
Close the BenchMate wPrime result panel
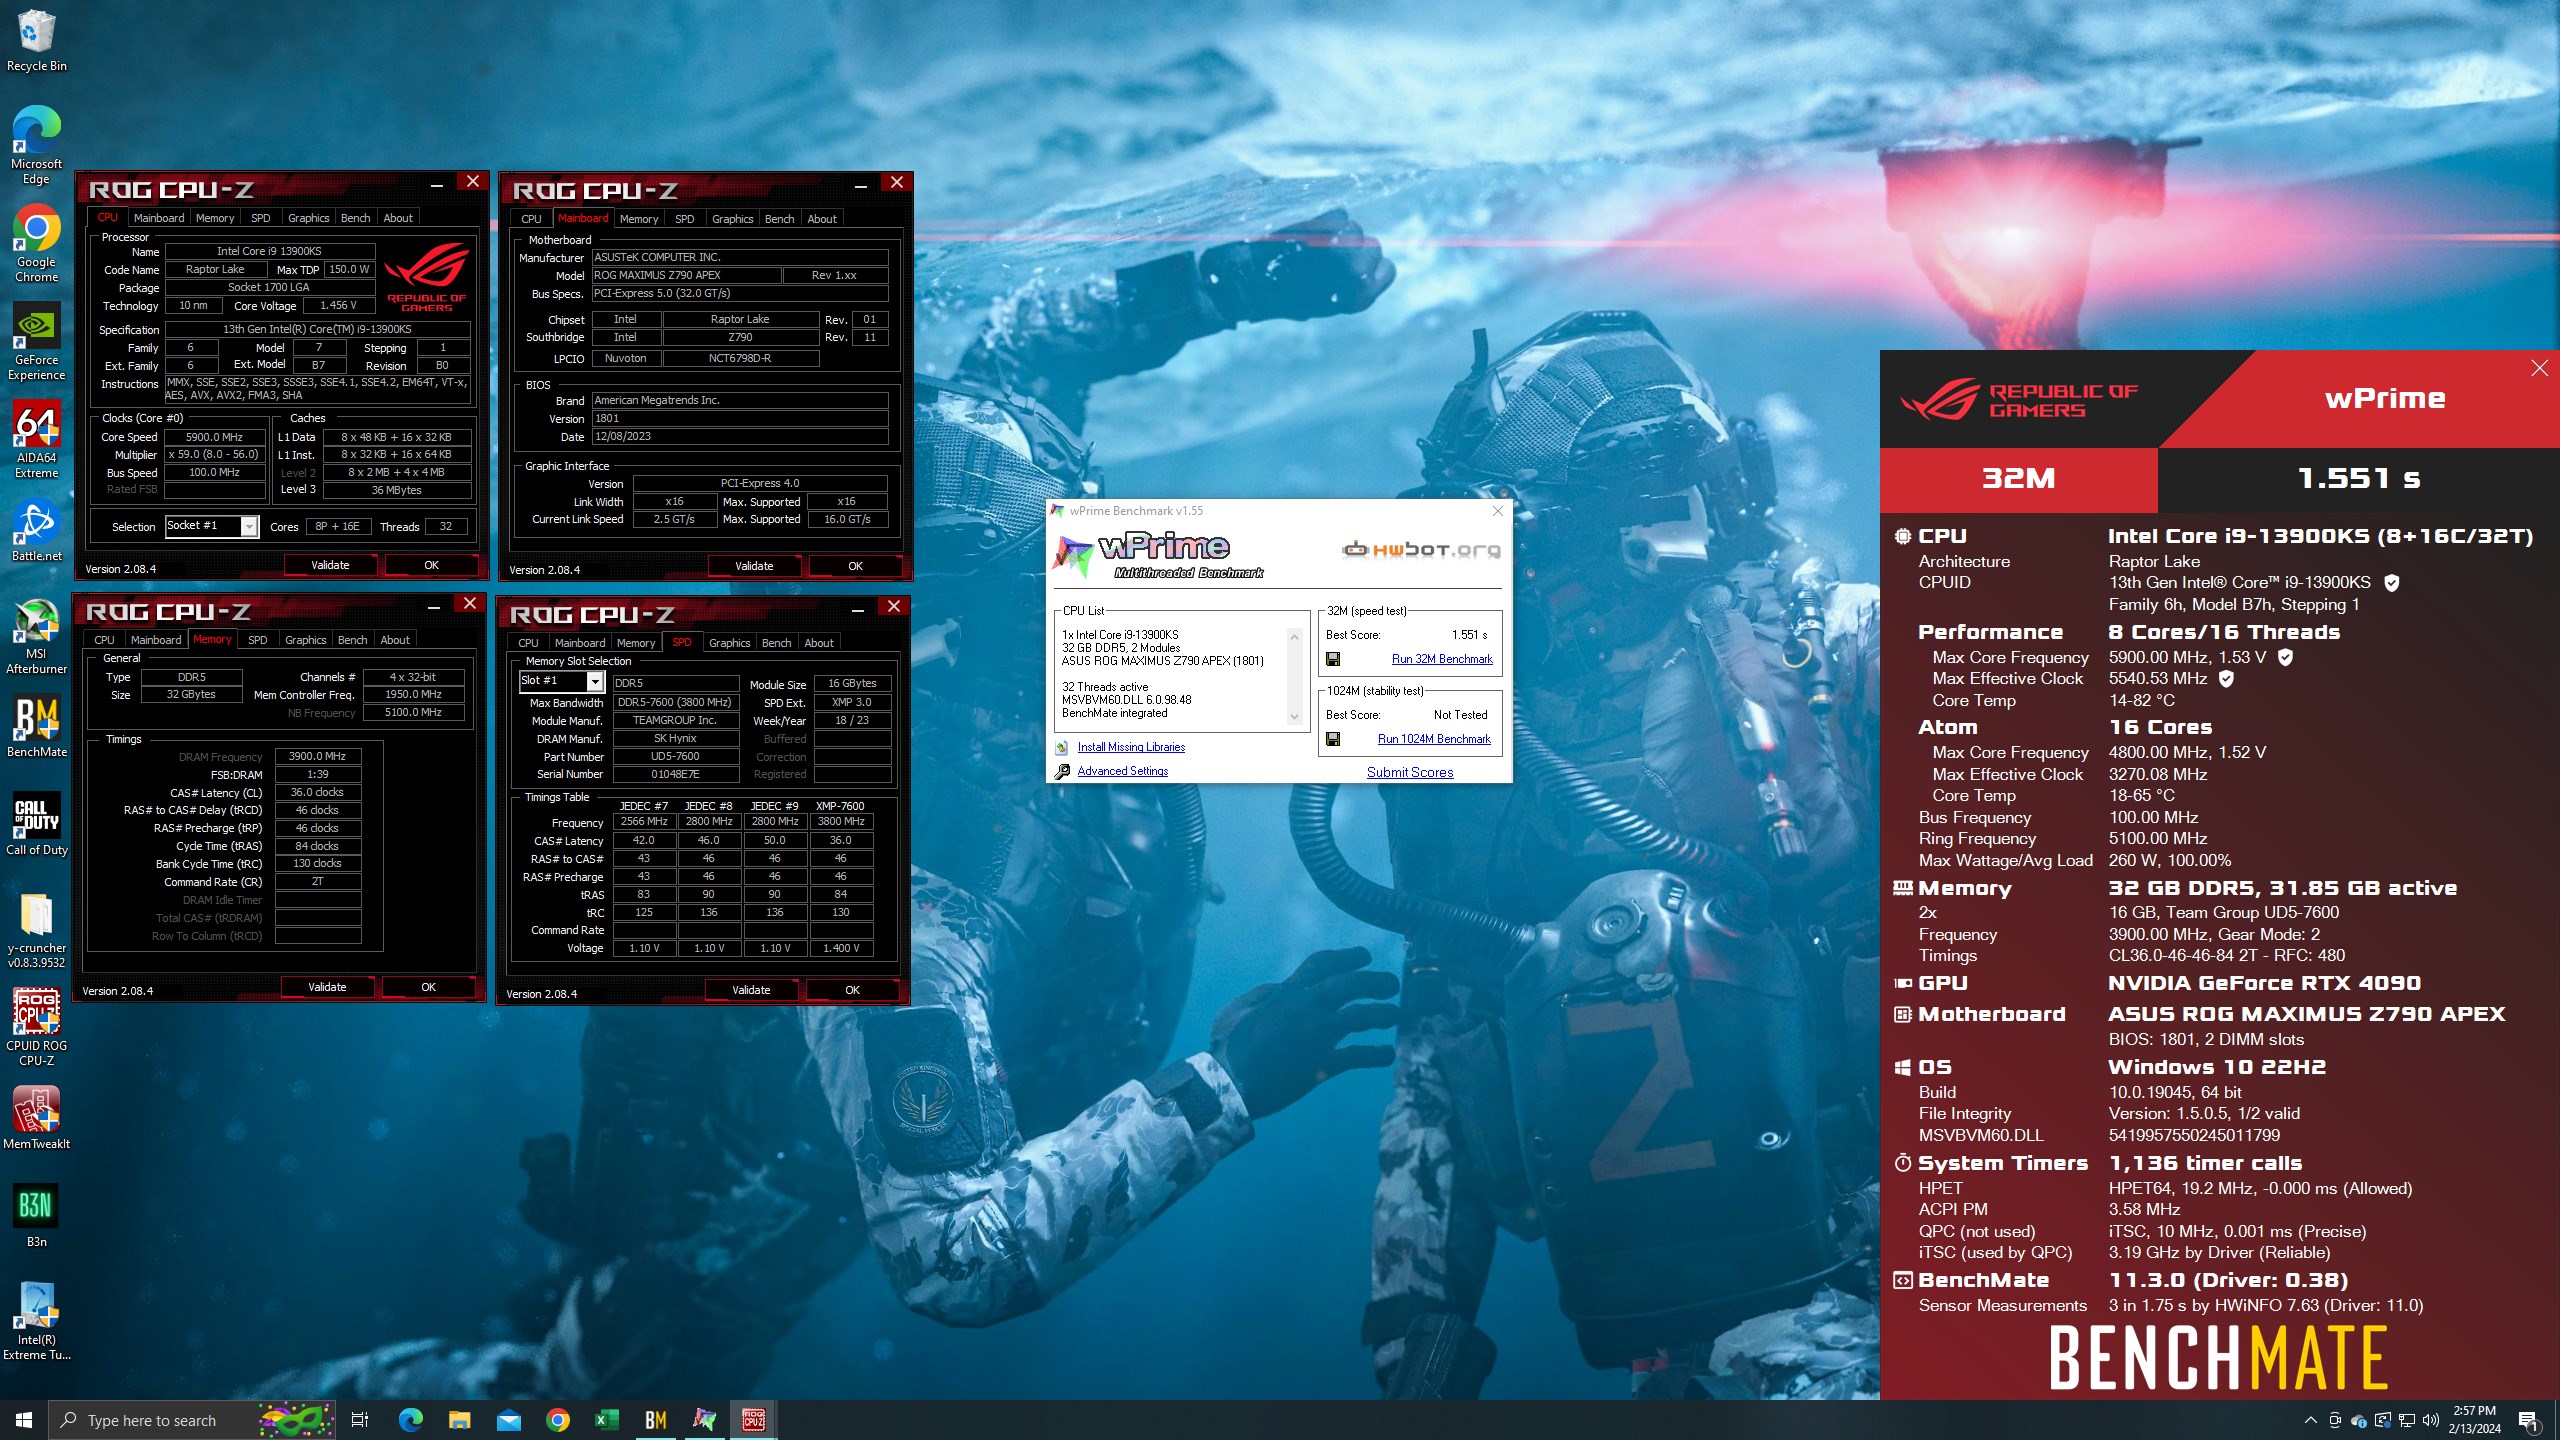2539,369
